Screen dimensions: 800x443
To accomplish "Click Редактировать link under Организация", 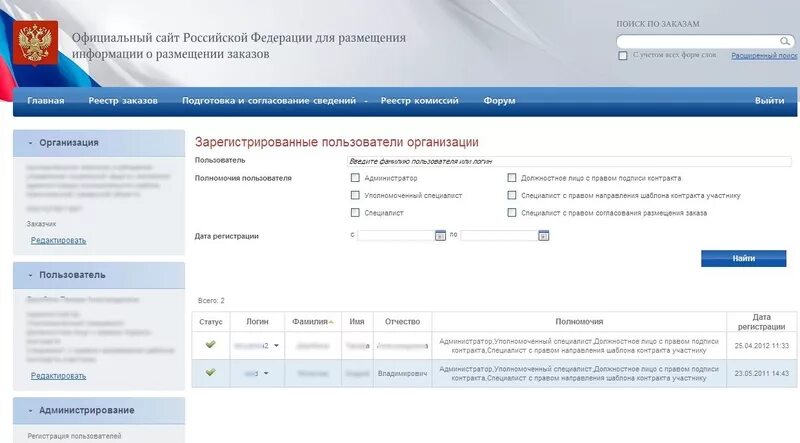I will click(58, 240).
